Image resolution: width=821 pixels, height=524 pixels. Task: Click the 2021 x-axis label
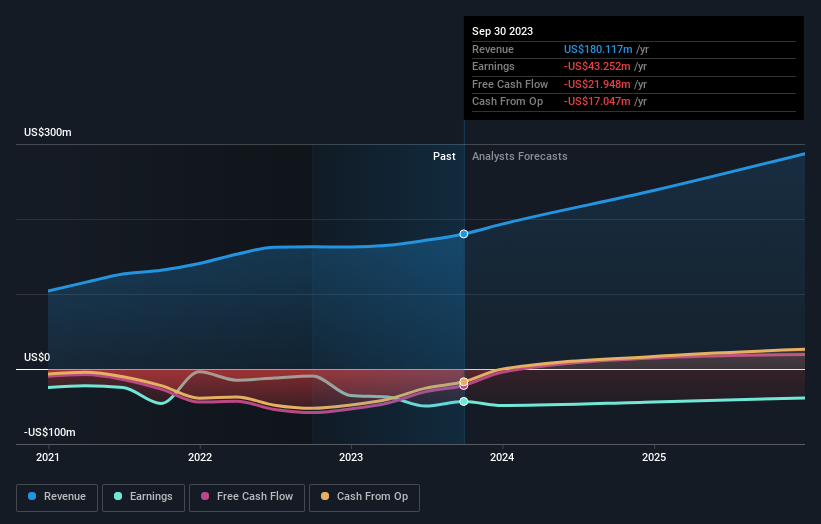point(48,457)
